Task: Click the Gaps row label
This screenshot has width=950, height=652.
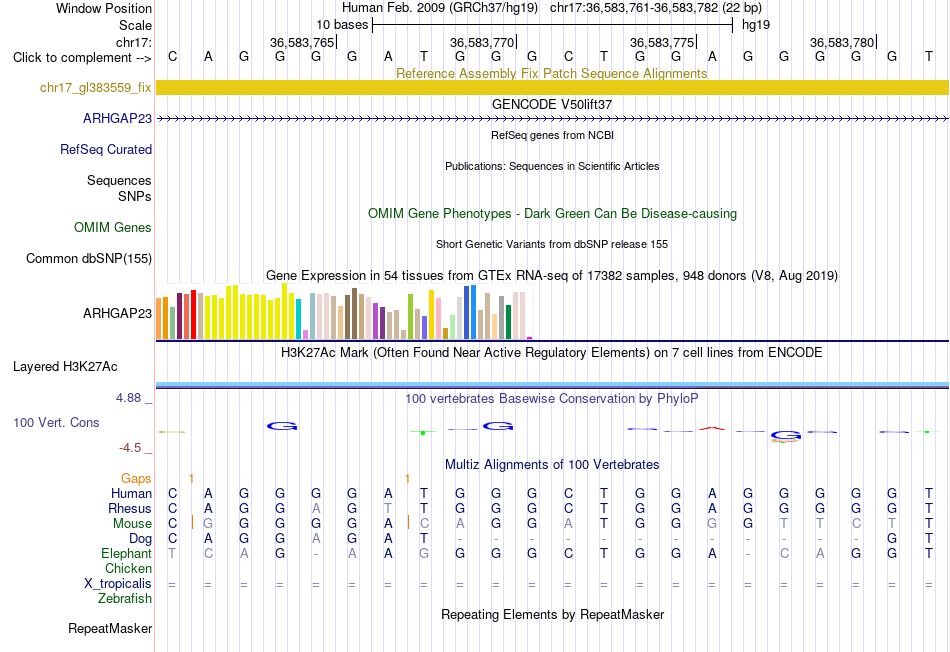Action: [x=136, y=478]
